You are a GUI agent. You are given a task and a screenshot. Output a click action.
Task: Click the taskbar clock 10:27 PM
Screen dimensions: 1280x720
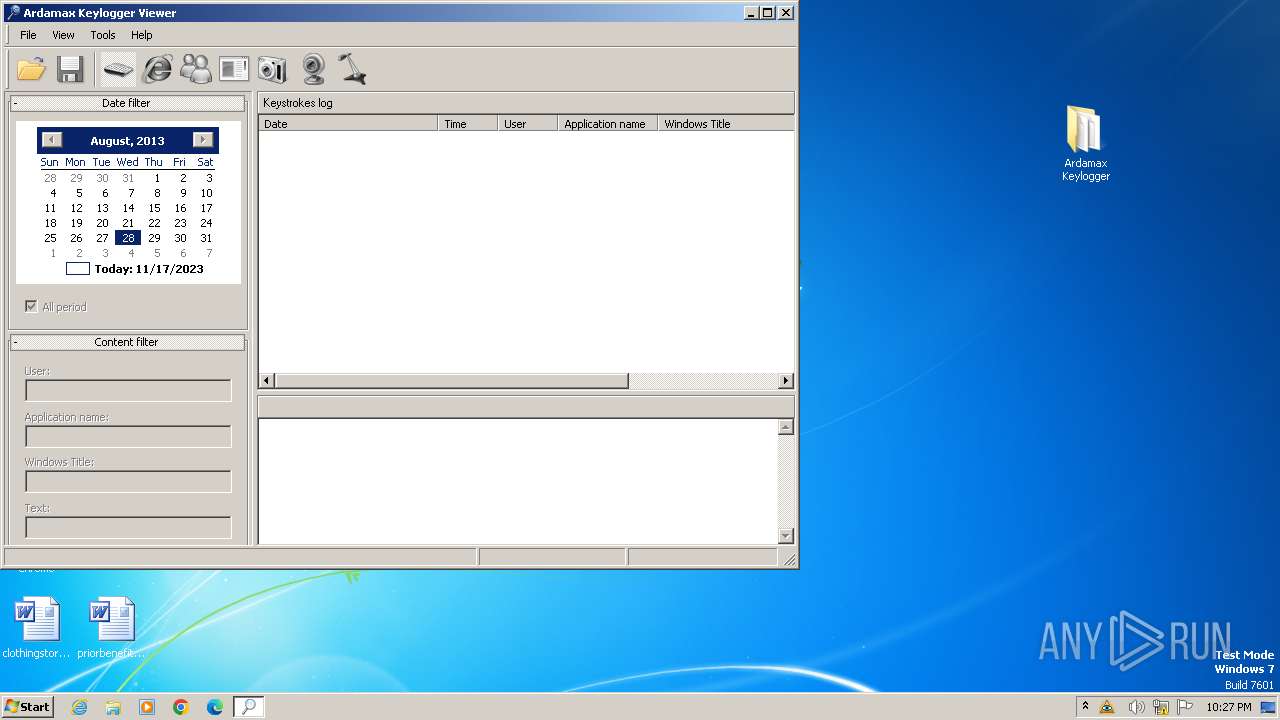1228,707
